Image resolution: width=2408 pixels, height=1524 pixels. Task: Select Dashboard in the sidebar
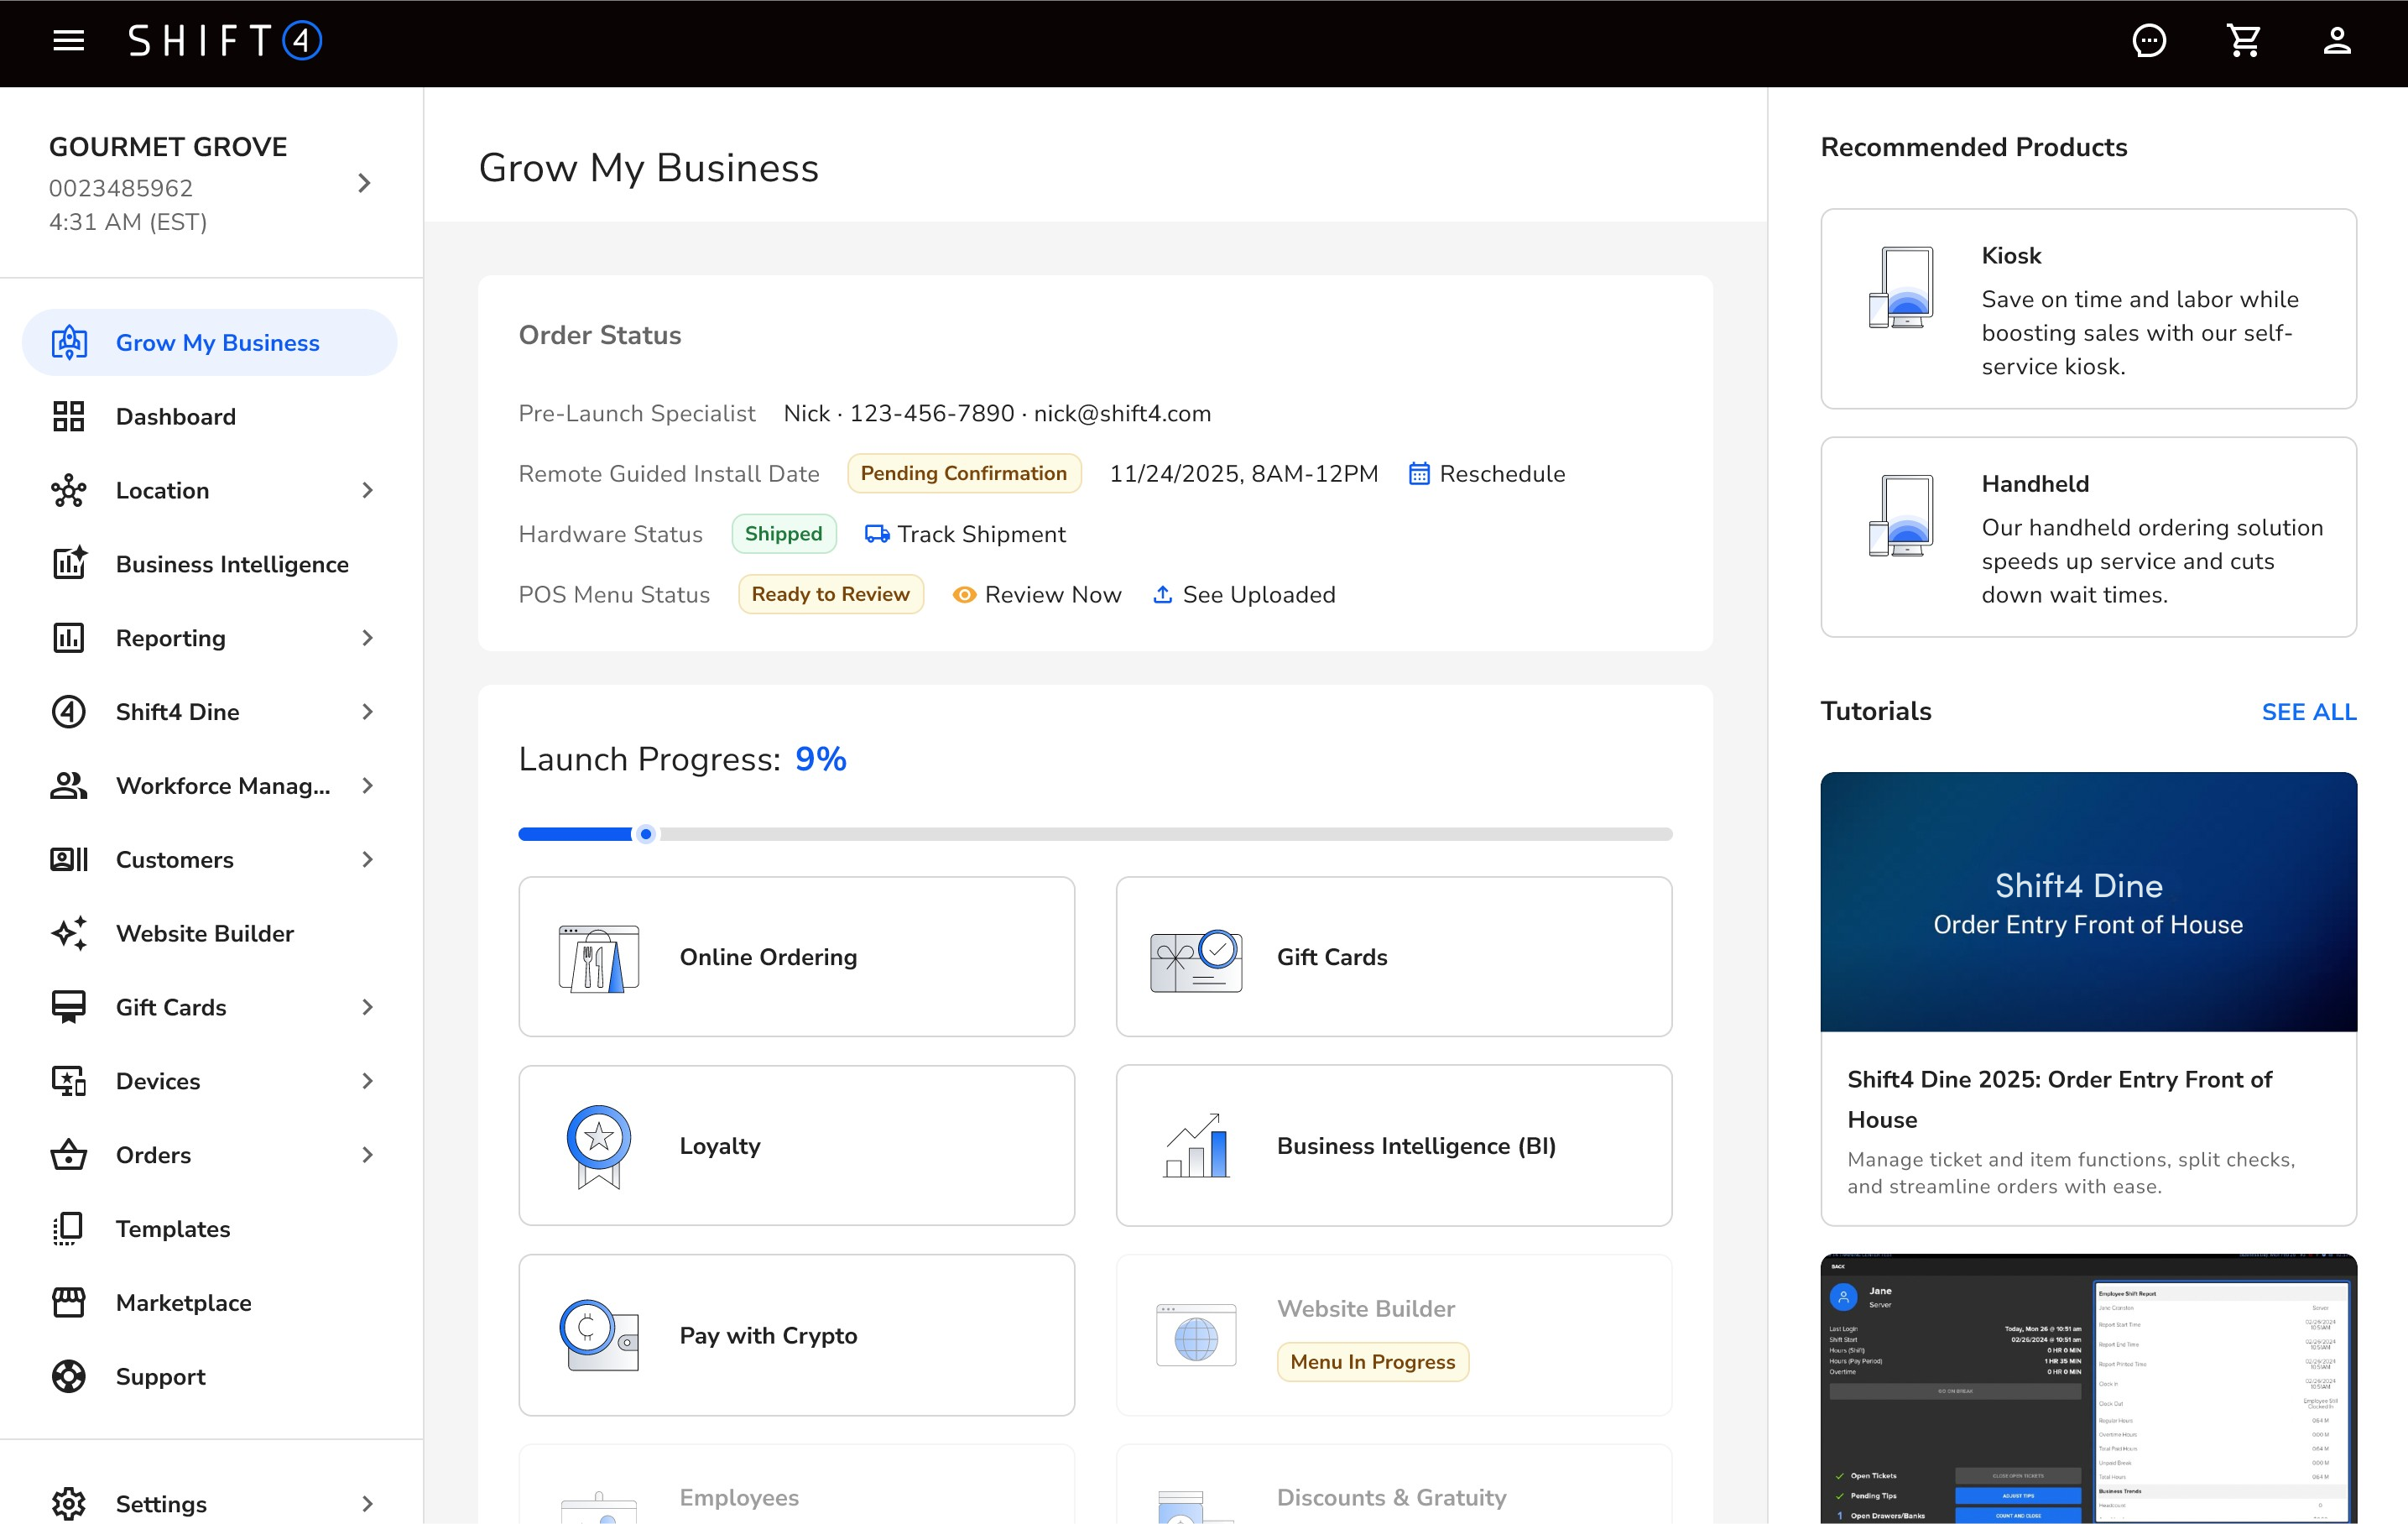[209, 416]
